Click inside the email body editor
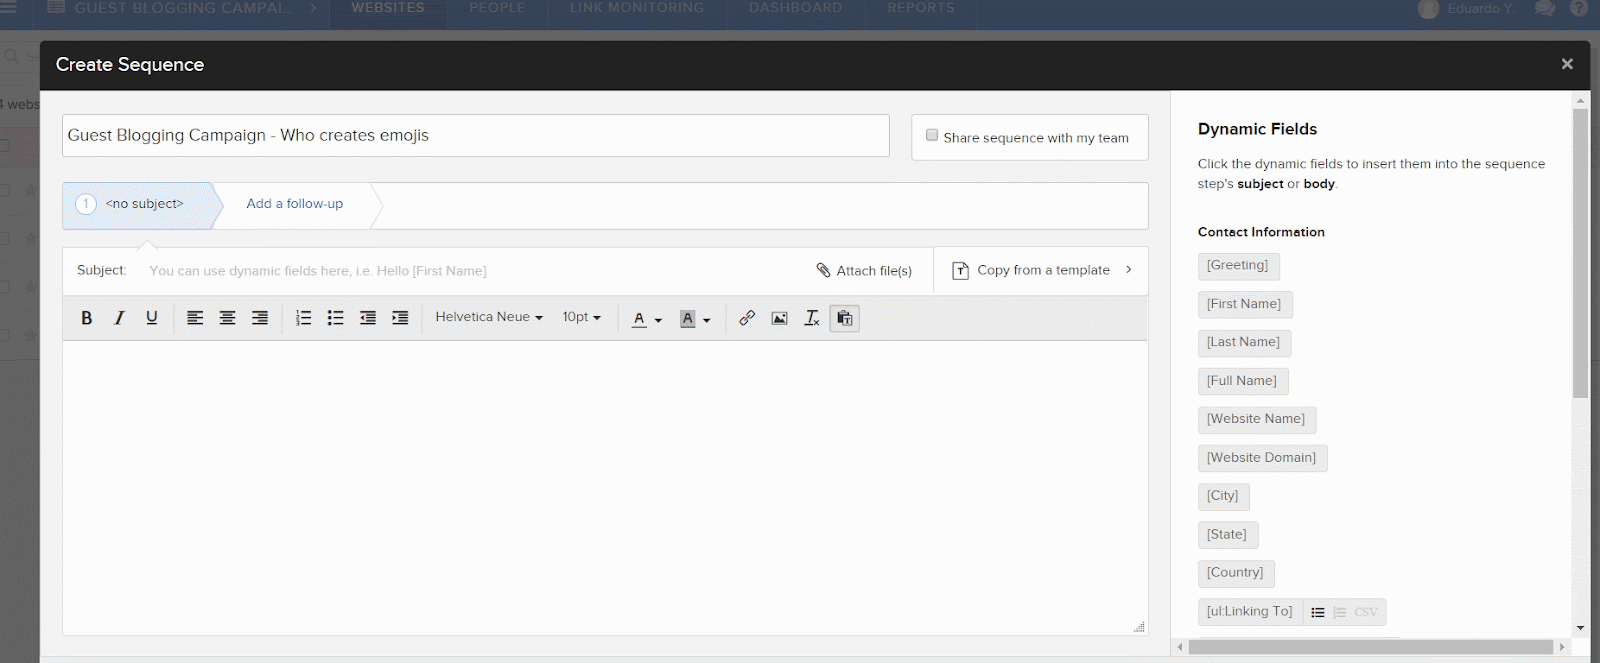This screenshot has width=1600, height=663. pyautogui.click(x=604, y=488)
